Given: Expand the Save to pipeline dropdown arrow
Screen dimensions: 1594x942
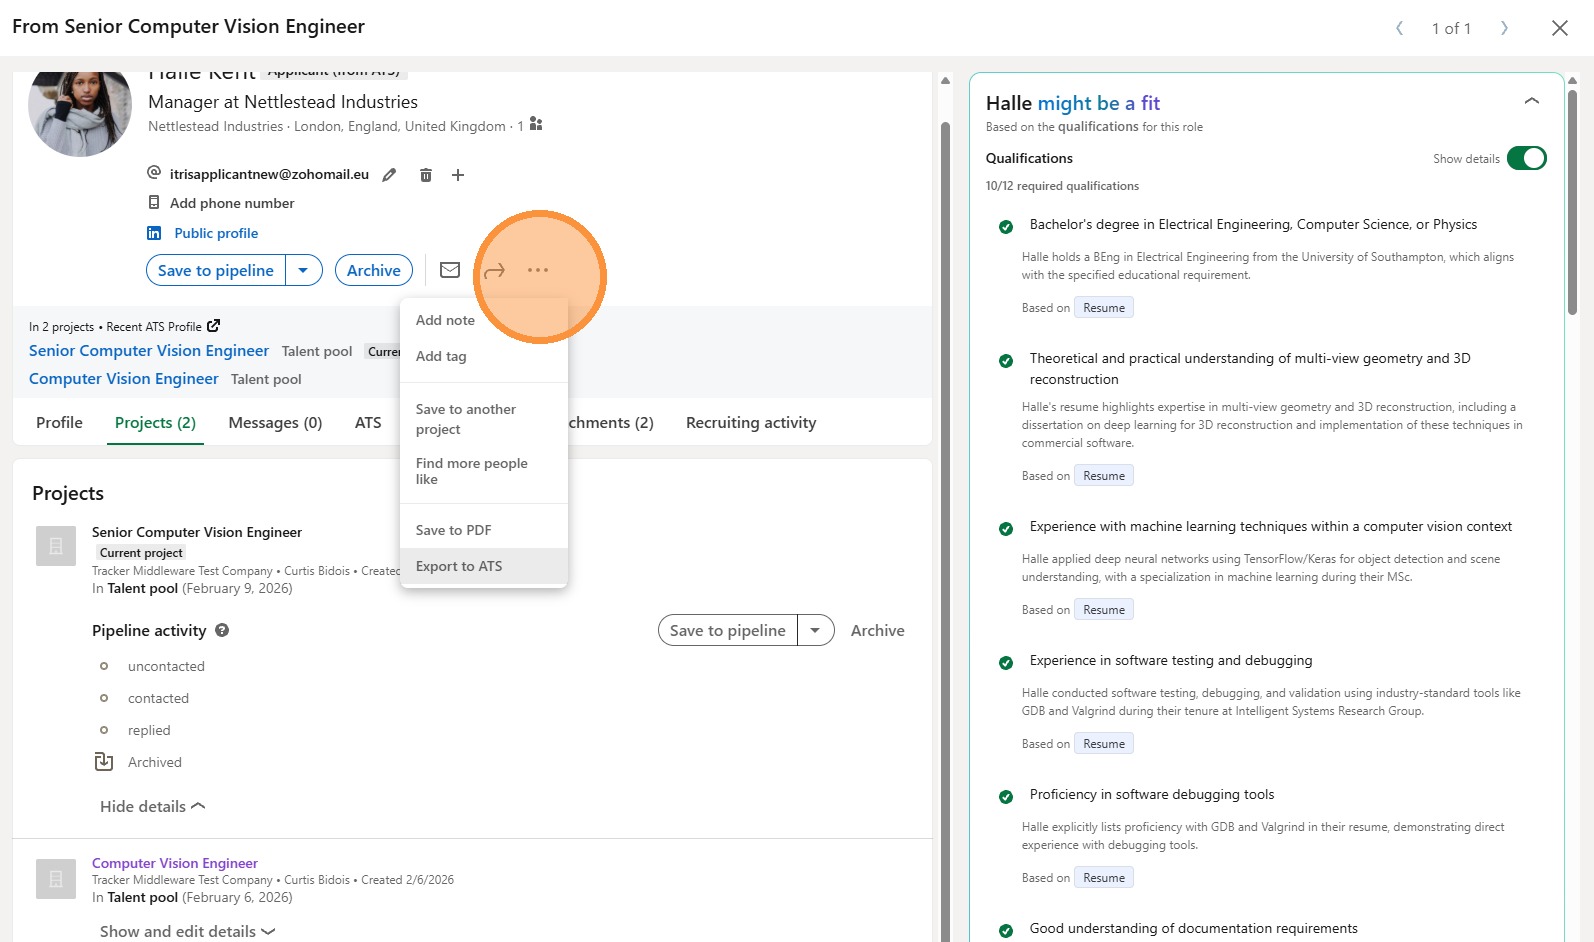Looking at the screenshot, I should [x=303, y=270].
